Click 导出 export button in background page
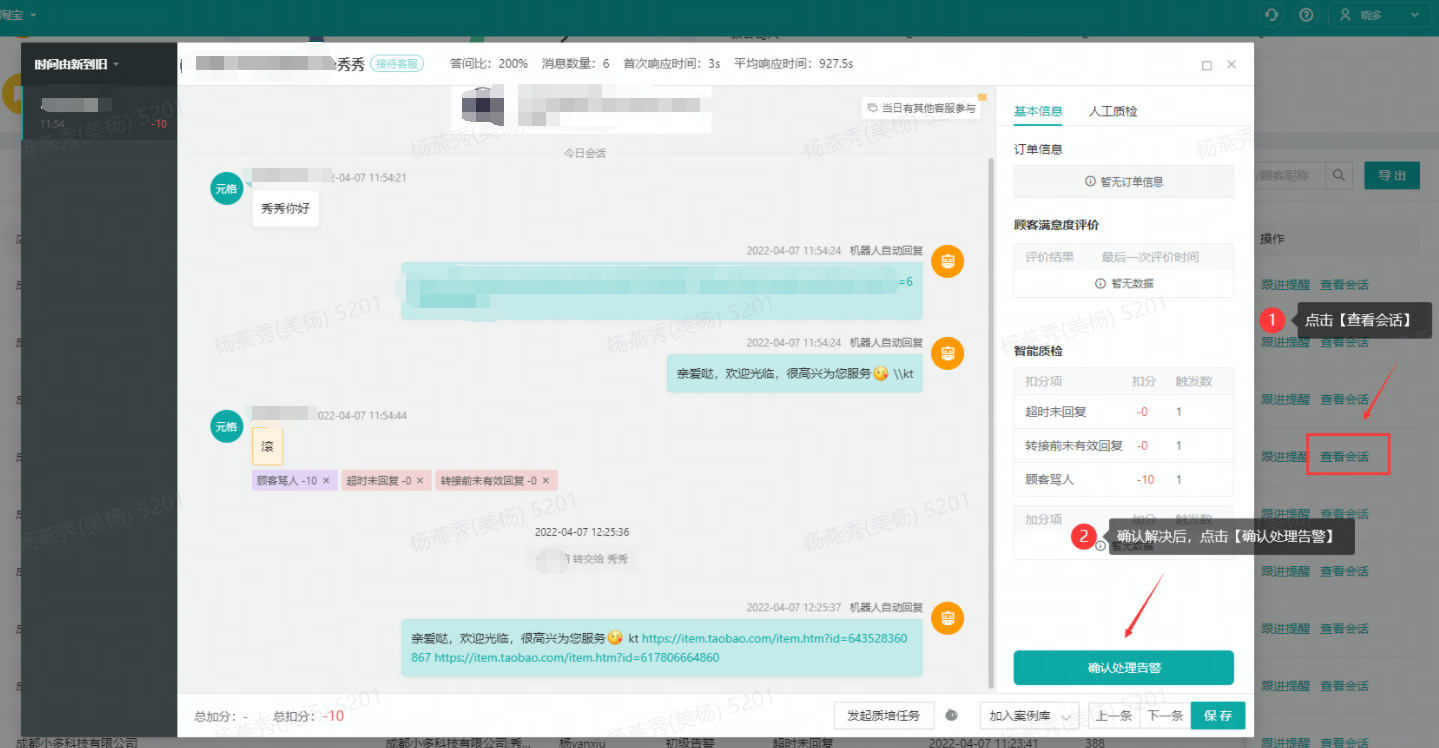The height and width of the screenshot is (748, 1439). coord(1392,175)
